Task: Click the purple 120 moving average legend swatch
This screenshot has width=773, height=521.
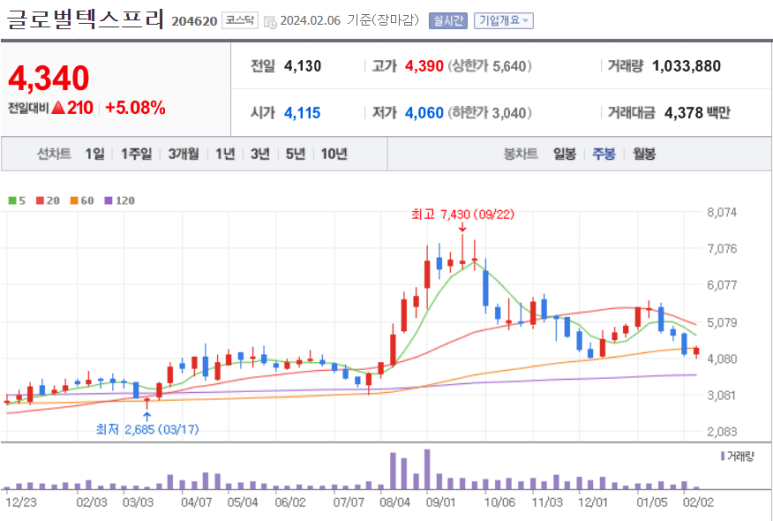Action: (x=108, y=201)
